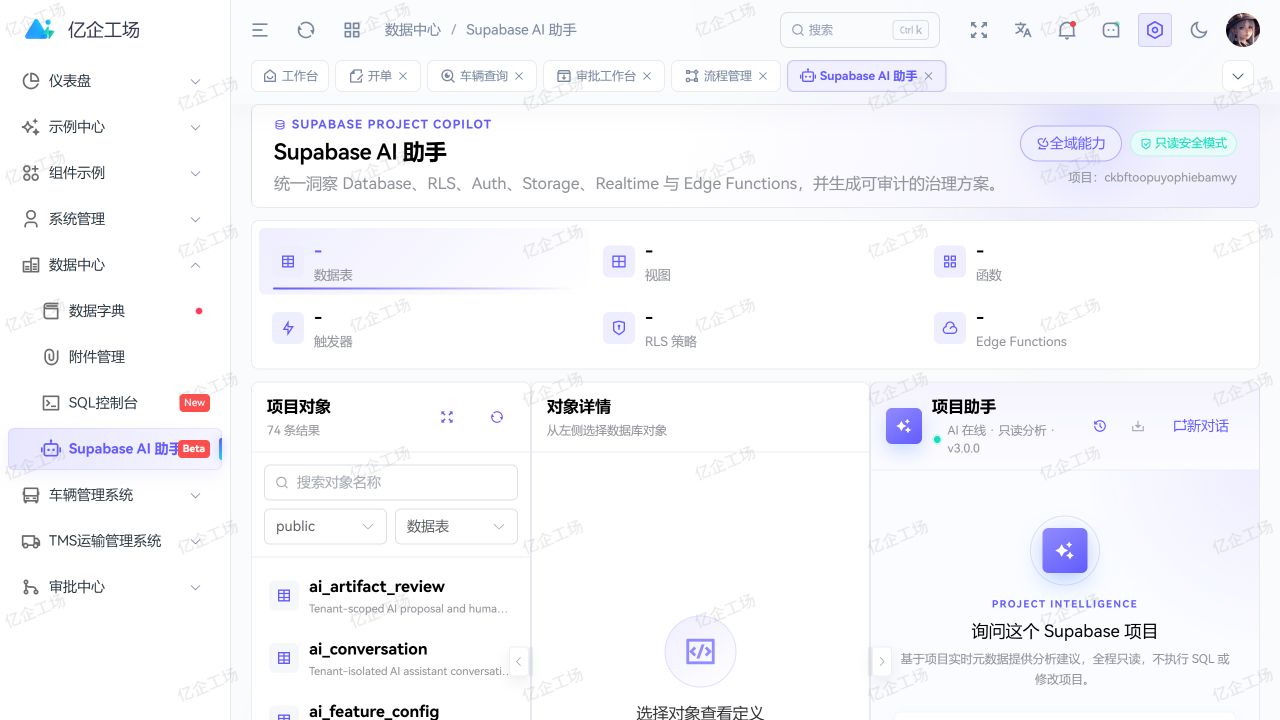1280x720 pixels.
Task: Select ai_artifact_review table
Action: pyautogui.click(x=391, y=596)
